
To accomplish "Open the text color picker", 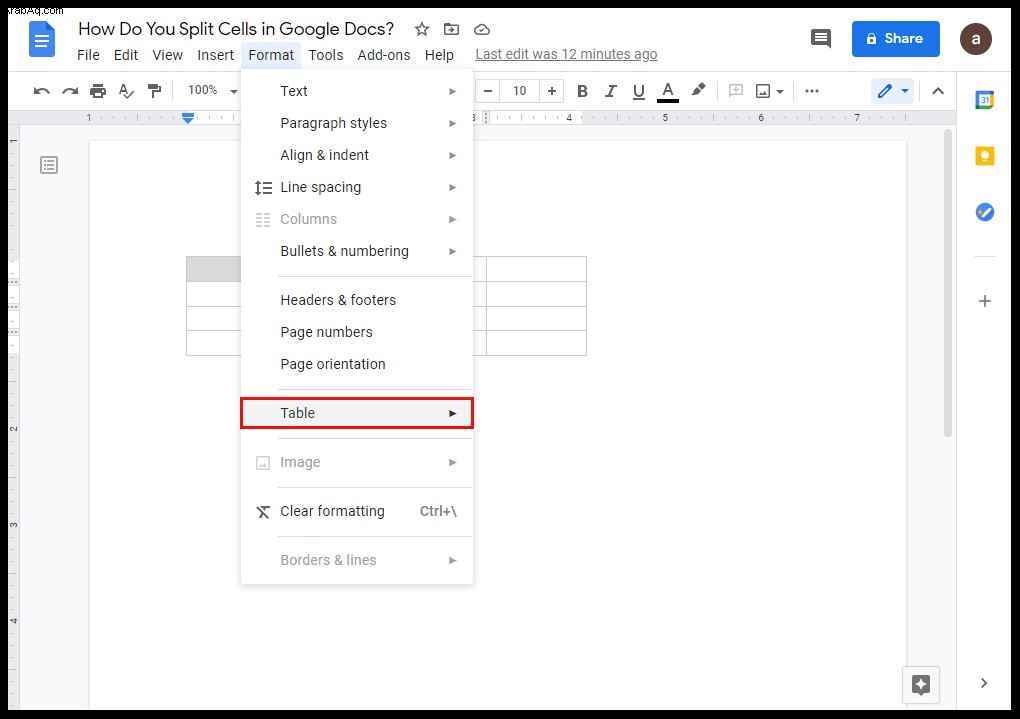I will tap(667, 92).
